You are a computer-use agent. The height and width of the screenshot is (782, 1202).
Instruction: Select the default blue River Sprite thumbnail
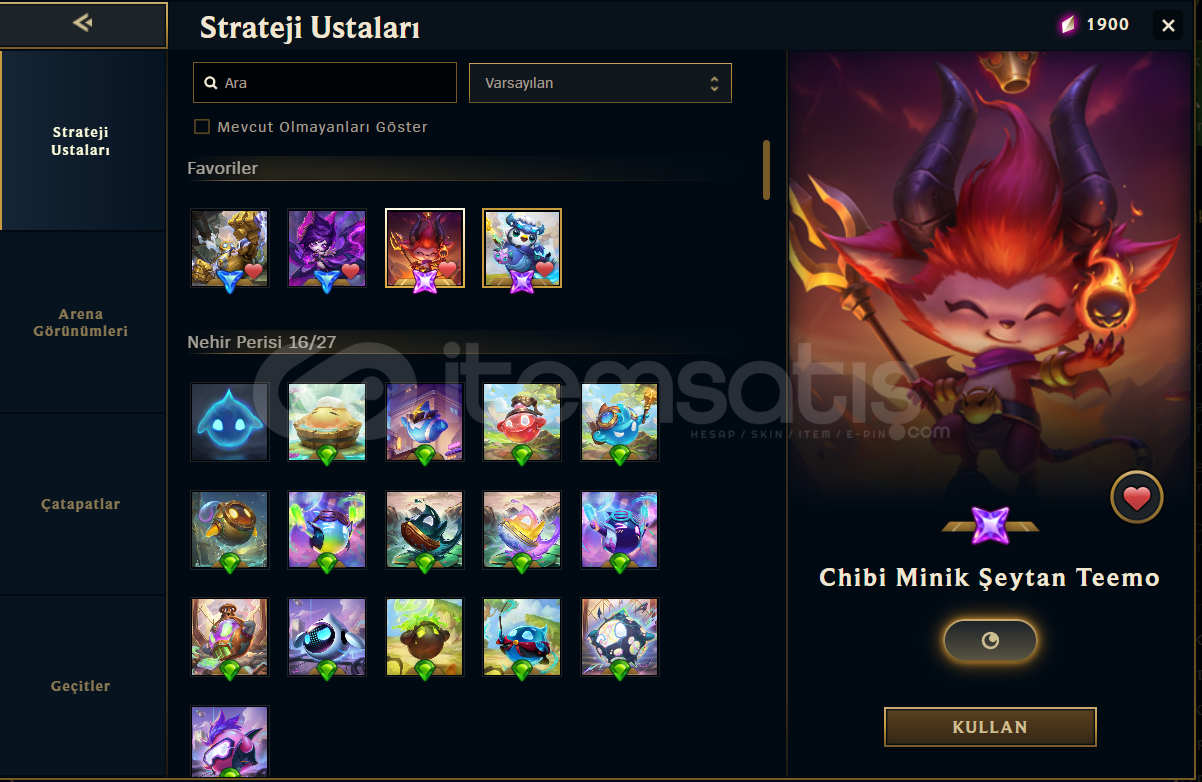point(230,422)
